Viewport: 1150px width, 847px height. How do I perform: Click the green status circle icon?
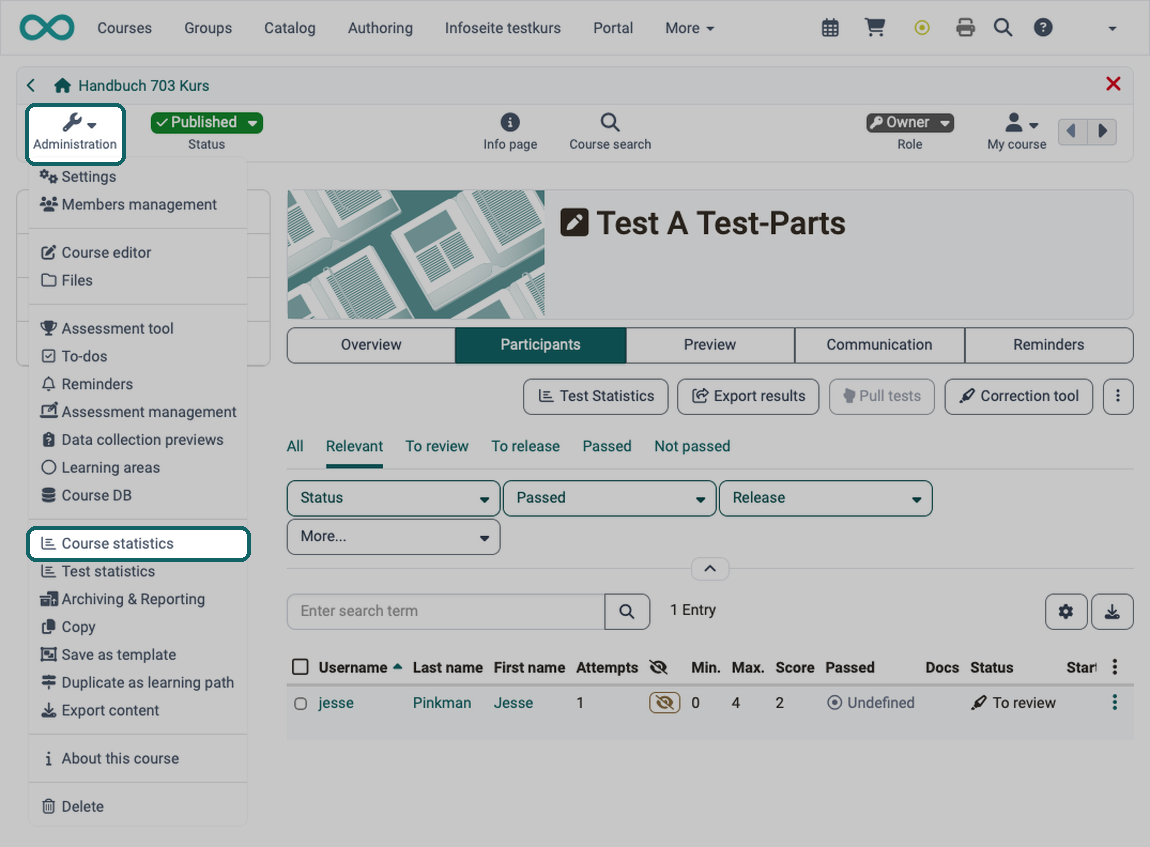[x=922, y=28]
